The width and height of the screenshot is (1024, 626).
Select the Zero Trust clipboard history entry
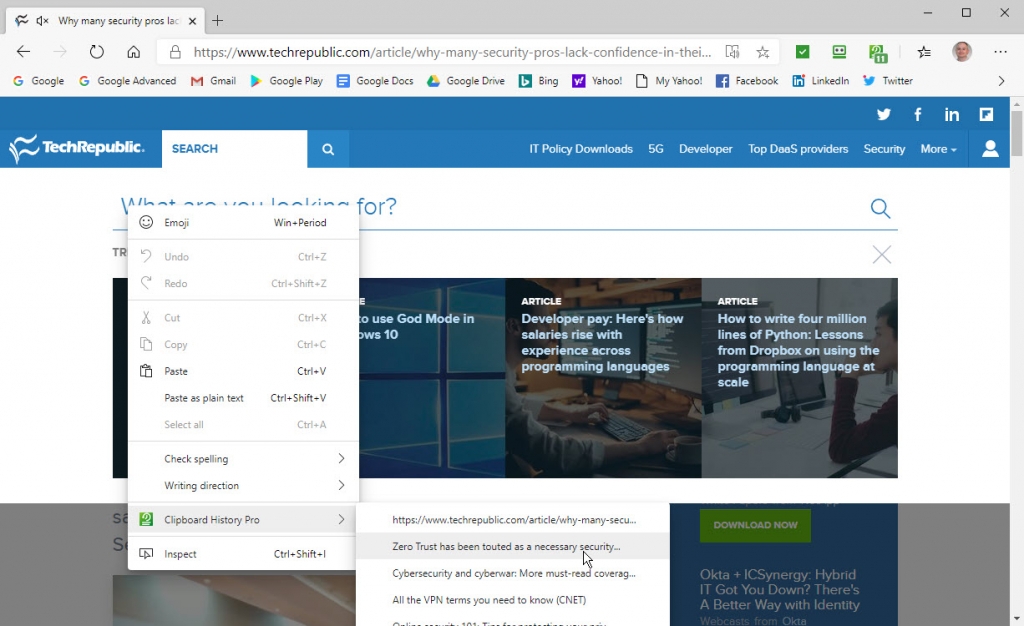(x=510, y=545)
